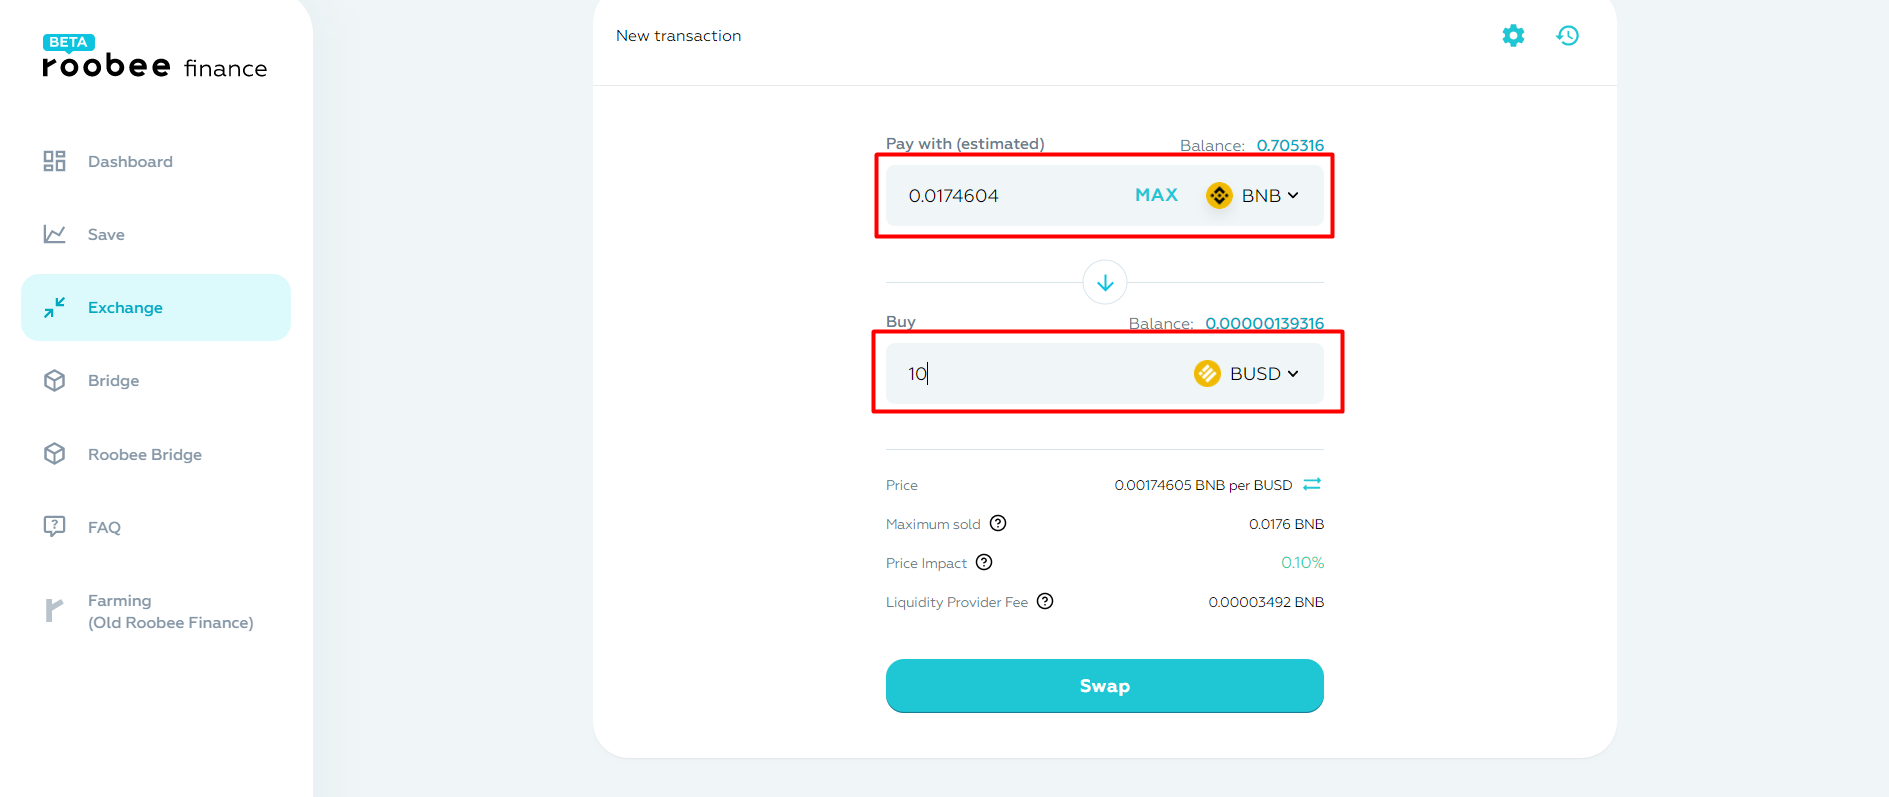Click the Dashboard grid icon
This screenshot has height=797, width=1889.
point(54,161)
